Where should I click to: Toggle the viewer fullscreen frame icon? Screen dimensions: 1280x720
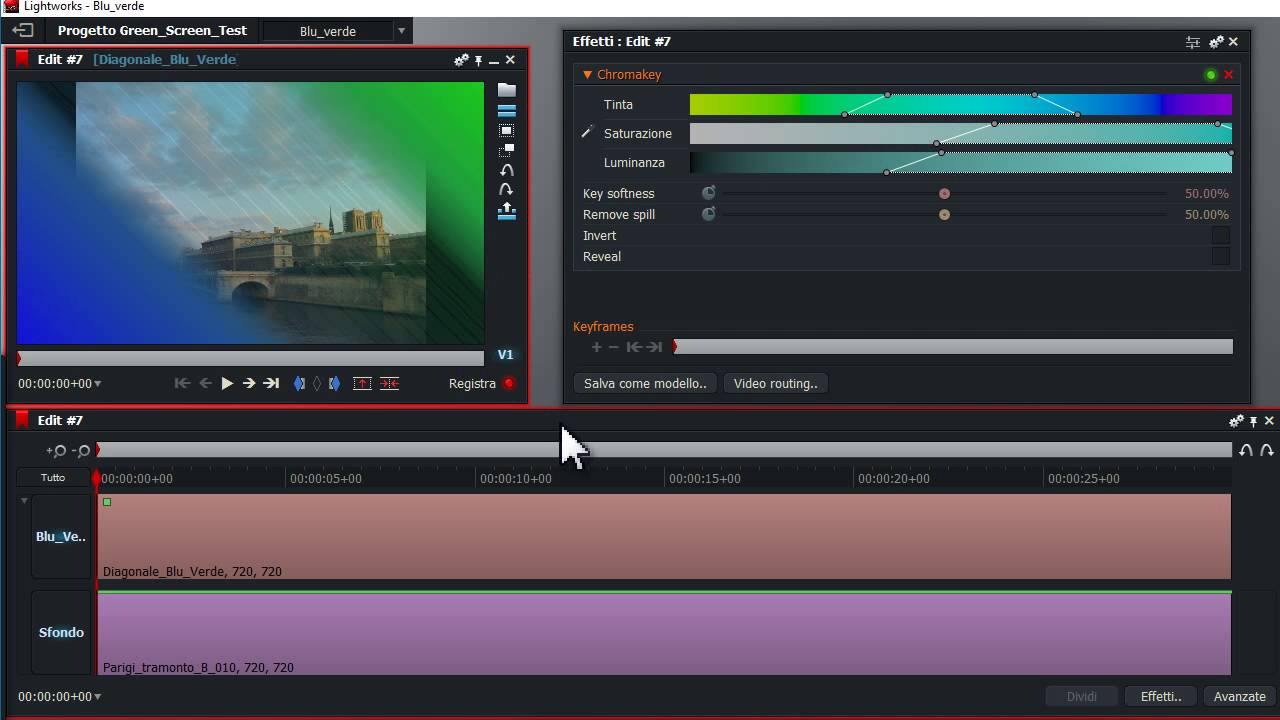[x=507, y=131]
